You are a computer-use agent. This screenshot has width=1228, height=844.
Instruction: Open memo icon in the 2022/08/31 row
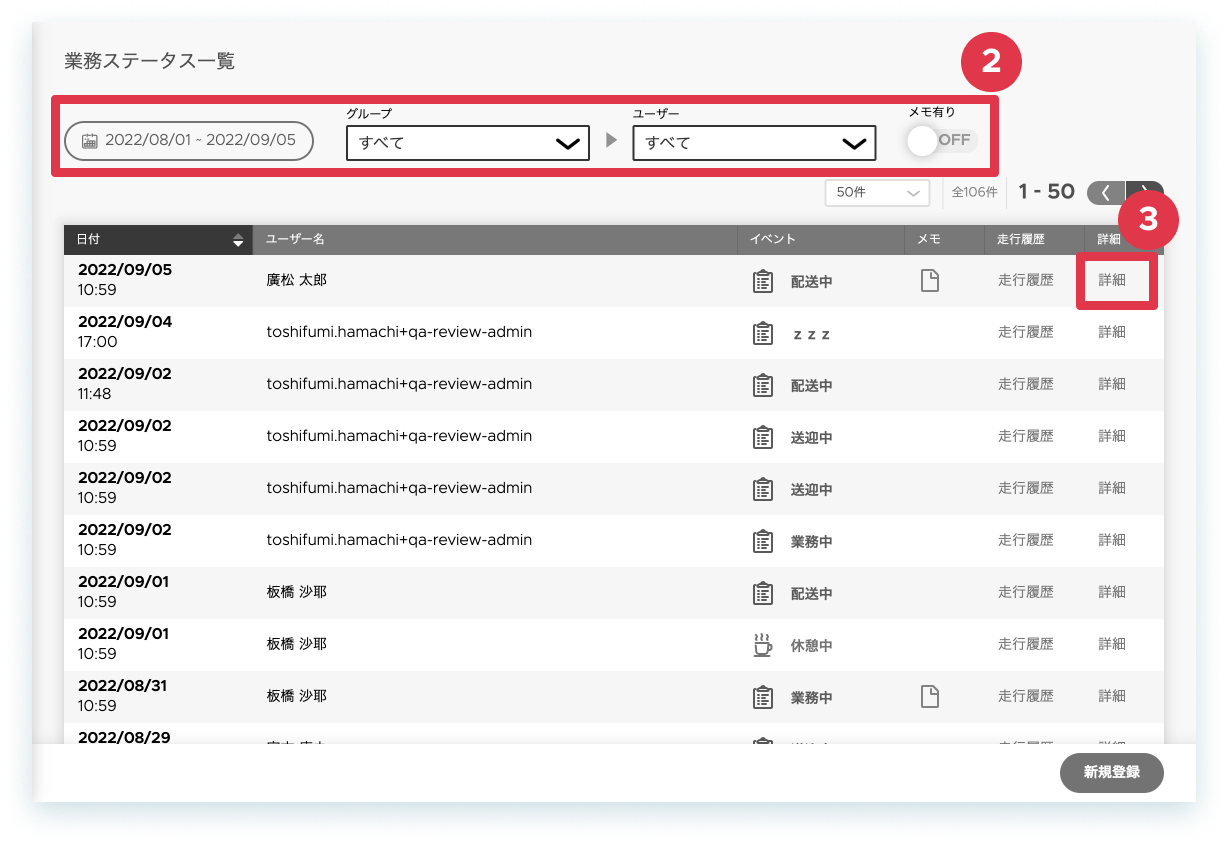pyautogui.click(x=930, y=697)
